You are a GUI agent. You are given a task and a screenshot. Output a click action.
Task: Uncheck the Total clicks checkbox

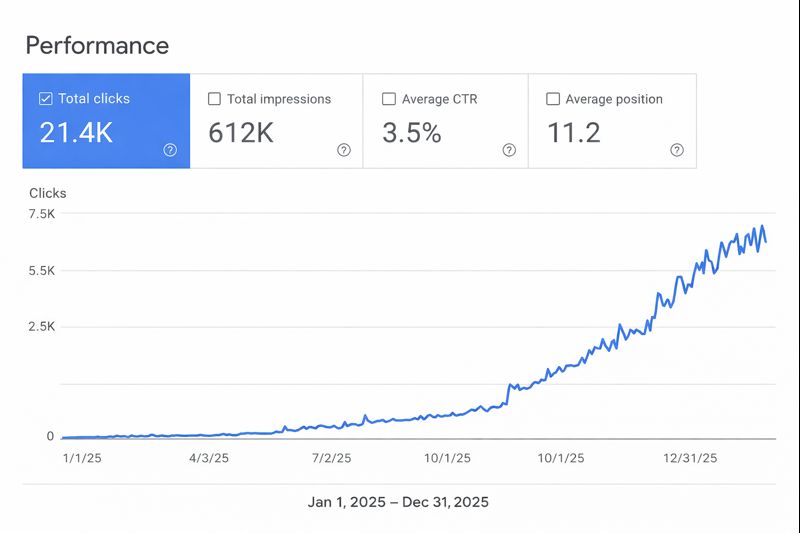point(45,99)
